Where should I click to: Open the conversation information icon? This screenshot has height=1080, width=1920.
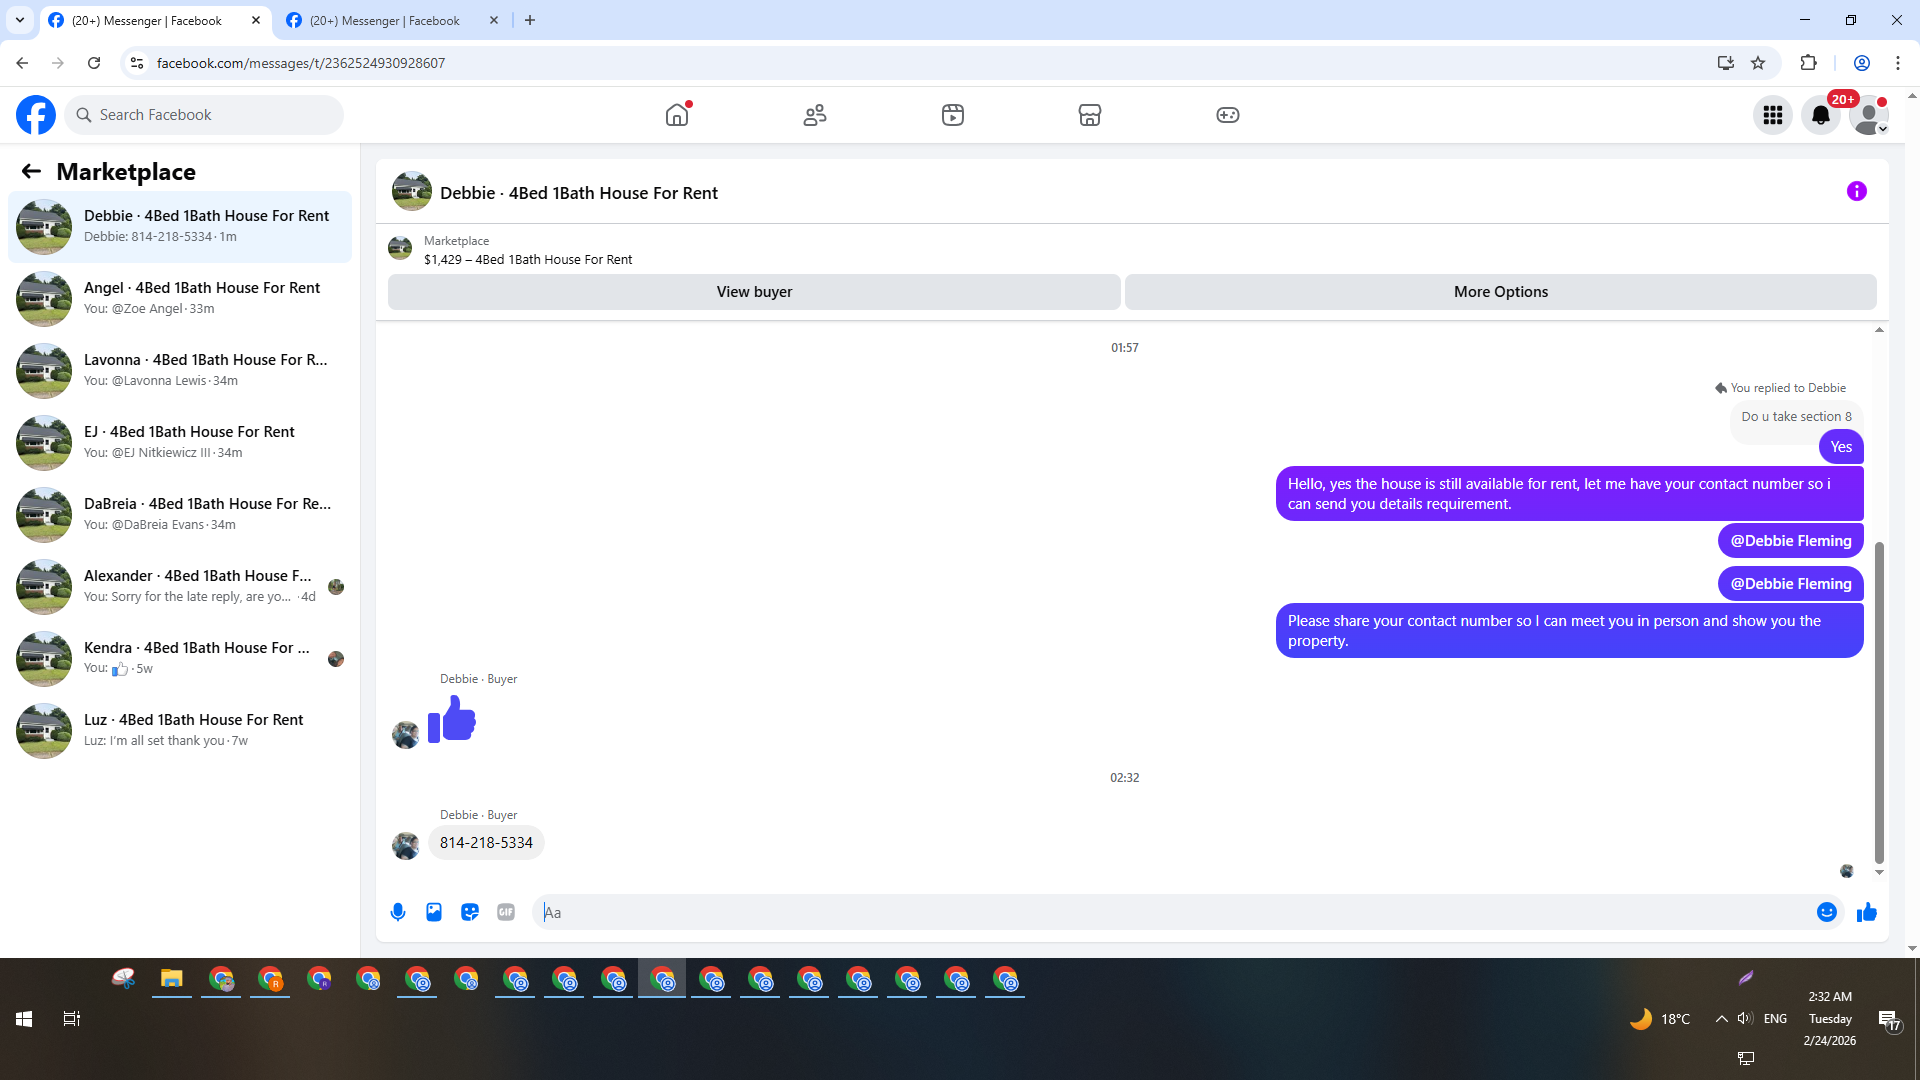(x=1856, y=191)
